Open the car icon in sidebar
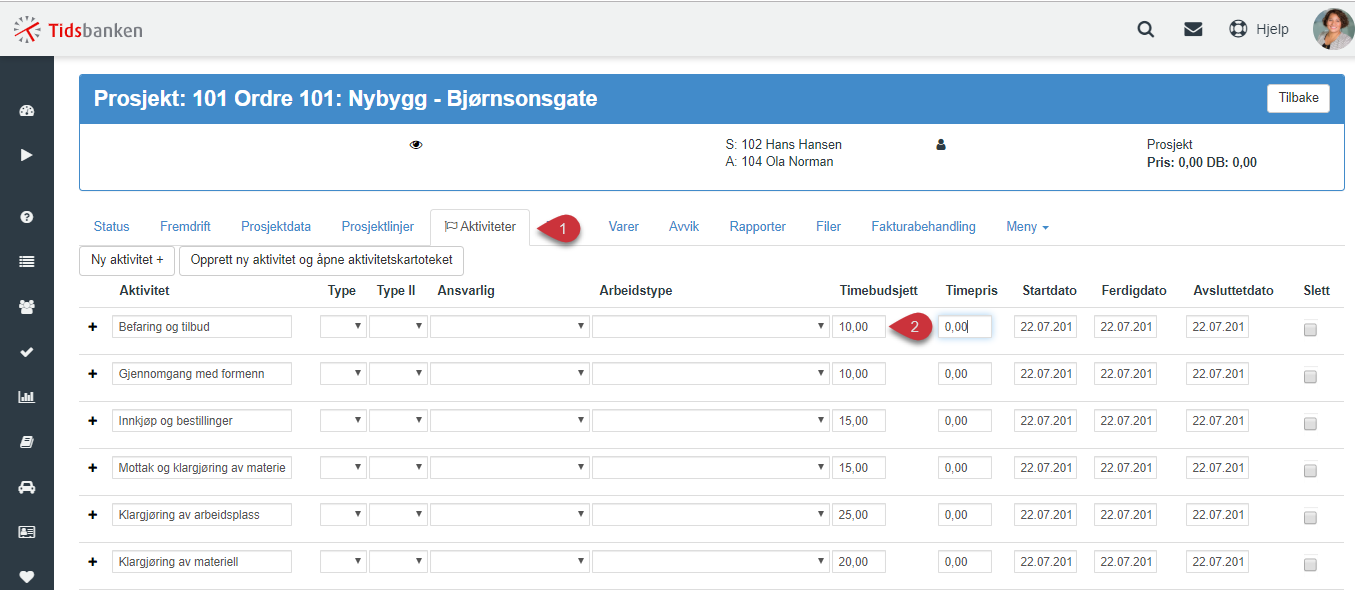1355x590 pixels. pyautogui.click(x=27, y=487)
